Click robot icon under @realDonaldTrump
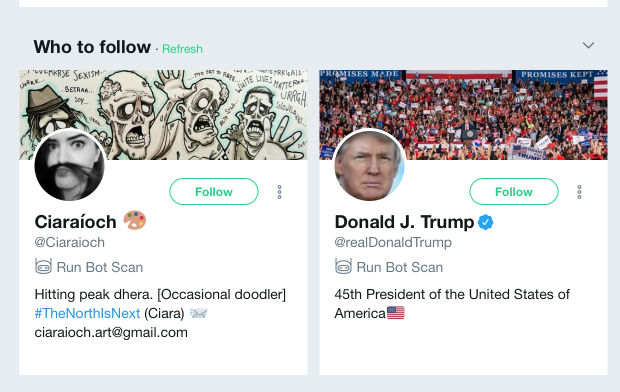 pos(343,267)
